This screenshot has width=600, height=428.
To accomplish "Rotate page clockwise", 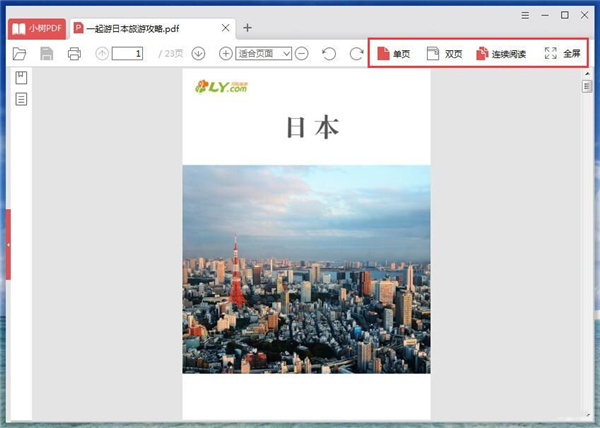I will coord(356,54).
